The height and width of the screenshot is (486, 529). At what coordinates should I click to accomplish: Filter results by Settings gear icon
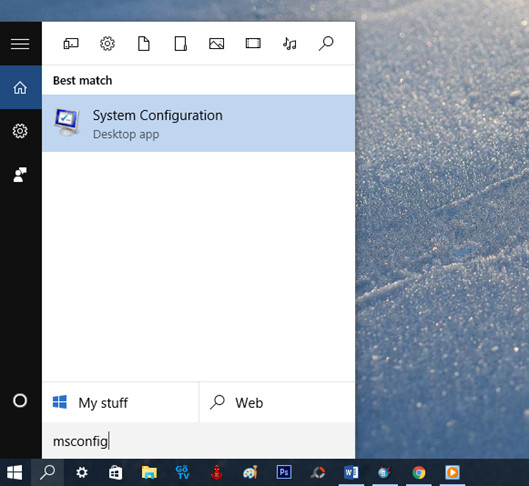(107, 44)
